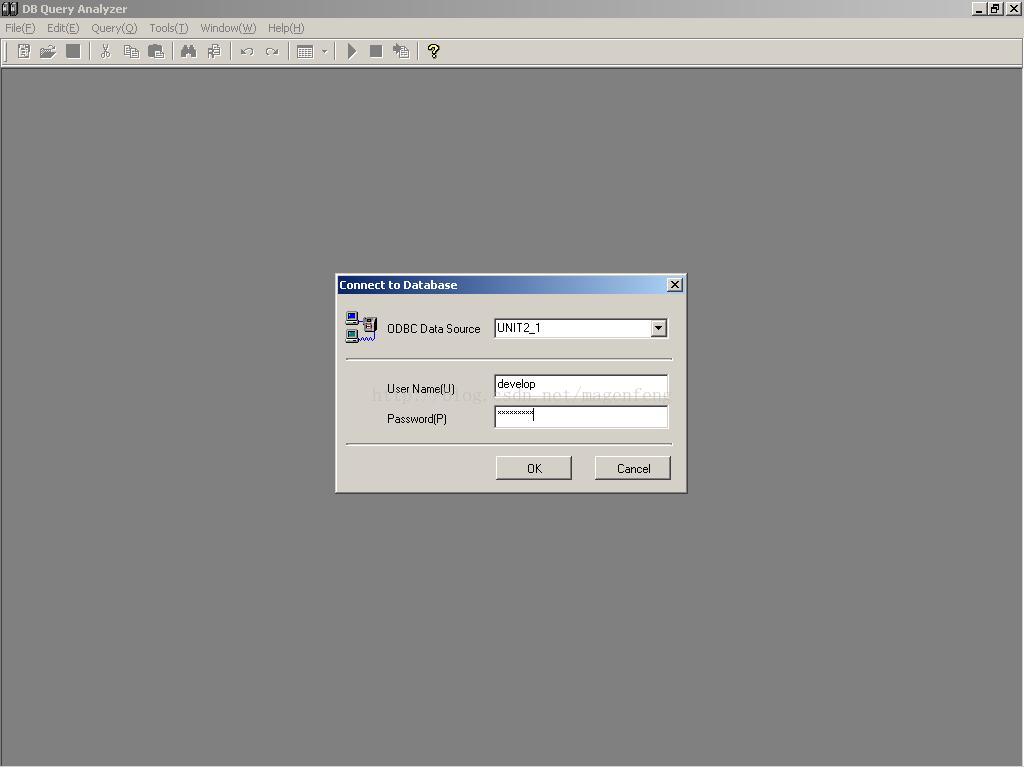Open the Help(H) menu

(286, 28)
